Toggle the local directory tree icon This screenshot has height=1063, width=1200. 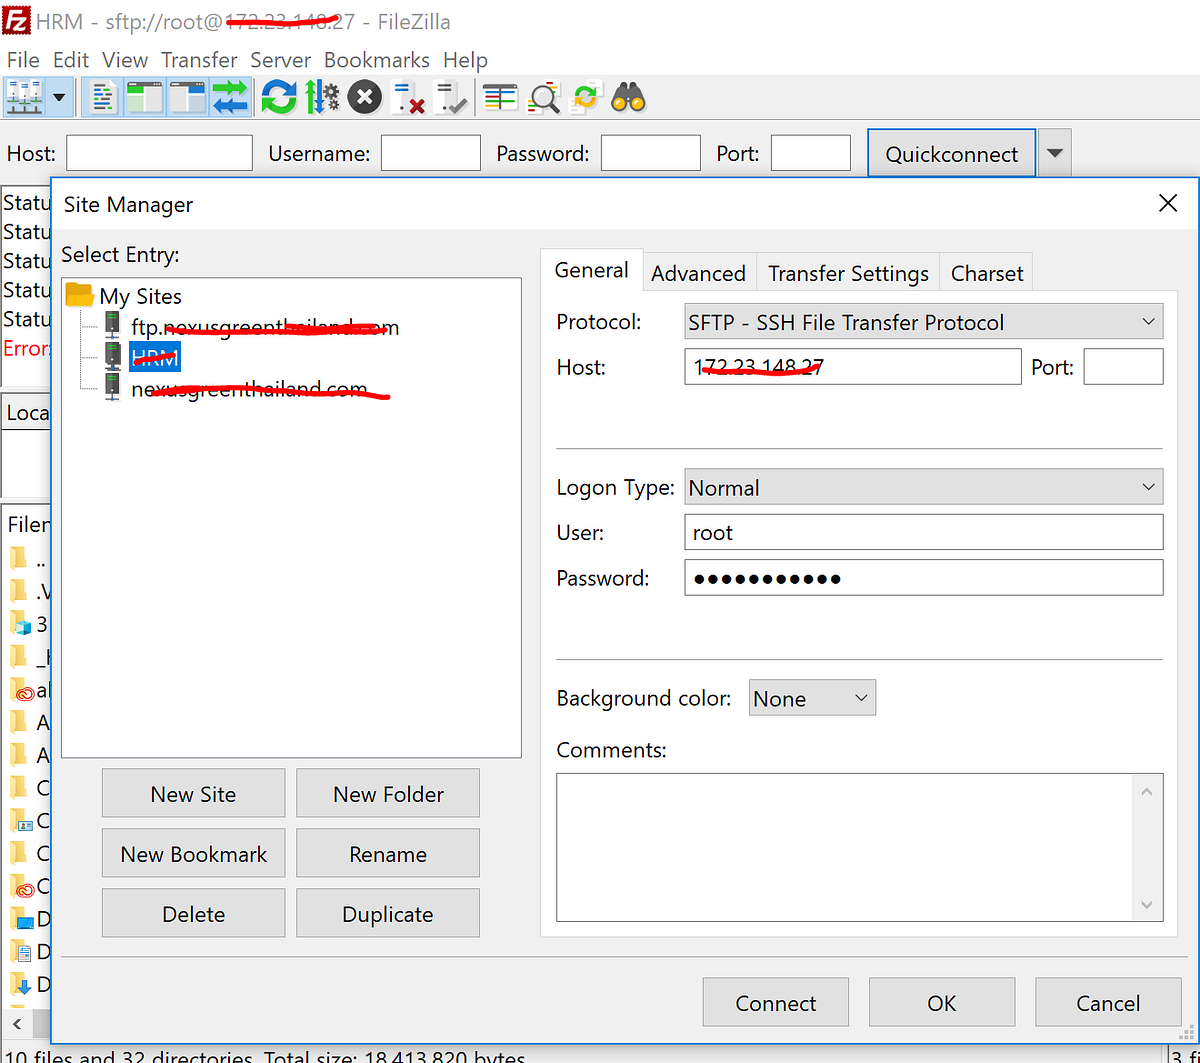coord(146,97)
